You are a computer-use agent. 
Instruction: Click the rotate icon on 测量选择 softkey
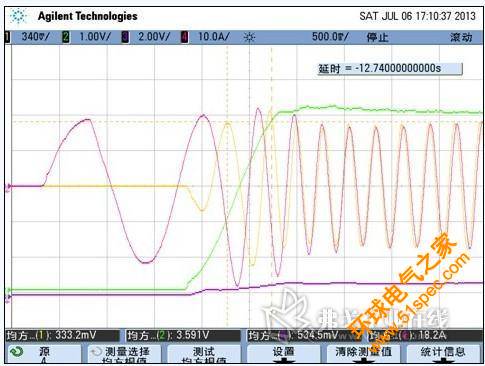click(x=96, y=351)
